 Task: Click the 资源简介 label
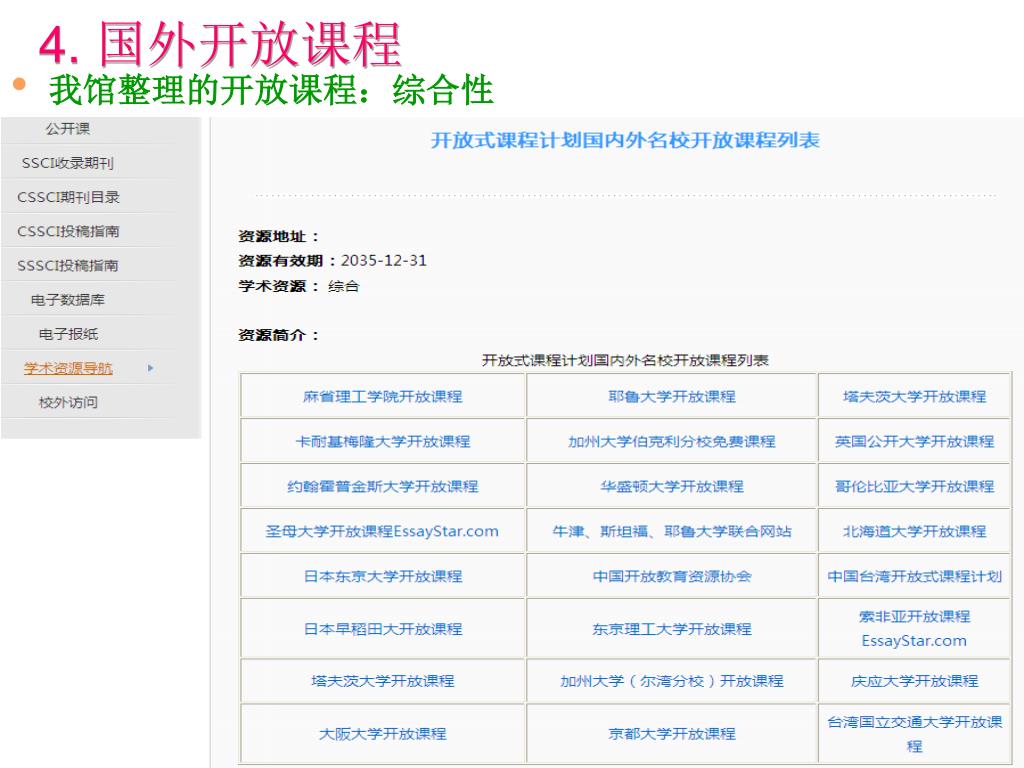tap(279, 335)
